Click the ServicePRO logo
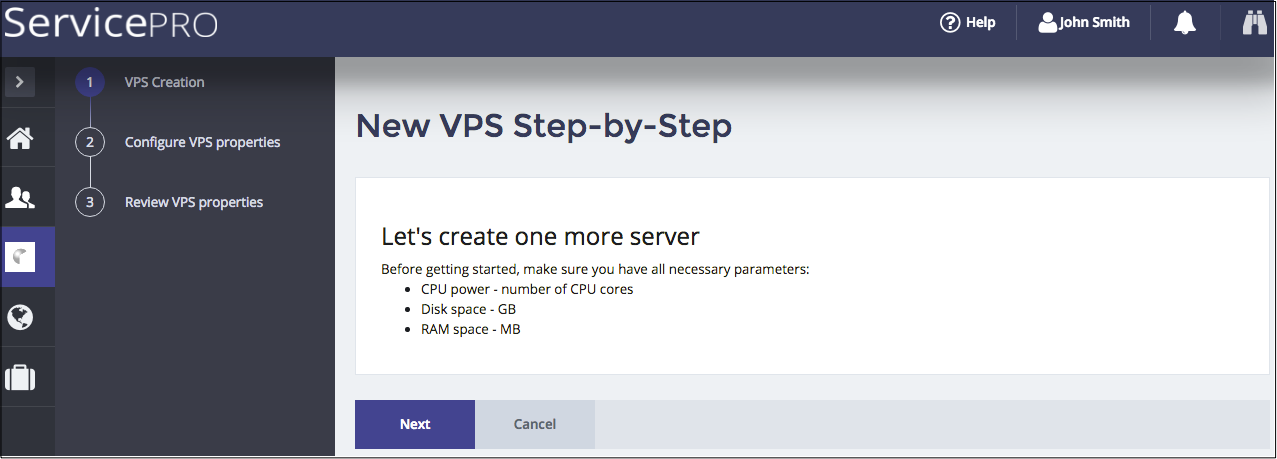 pyautogui.click(x=110, y=23)
